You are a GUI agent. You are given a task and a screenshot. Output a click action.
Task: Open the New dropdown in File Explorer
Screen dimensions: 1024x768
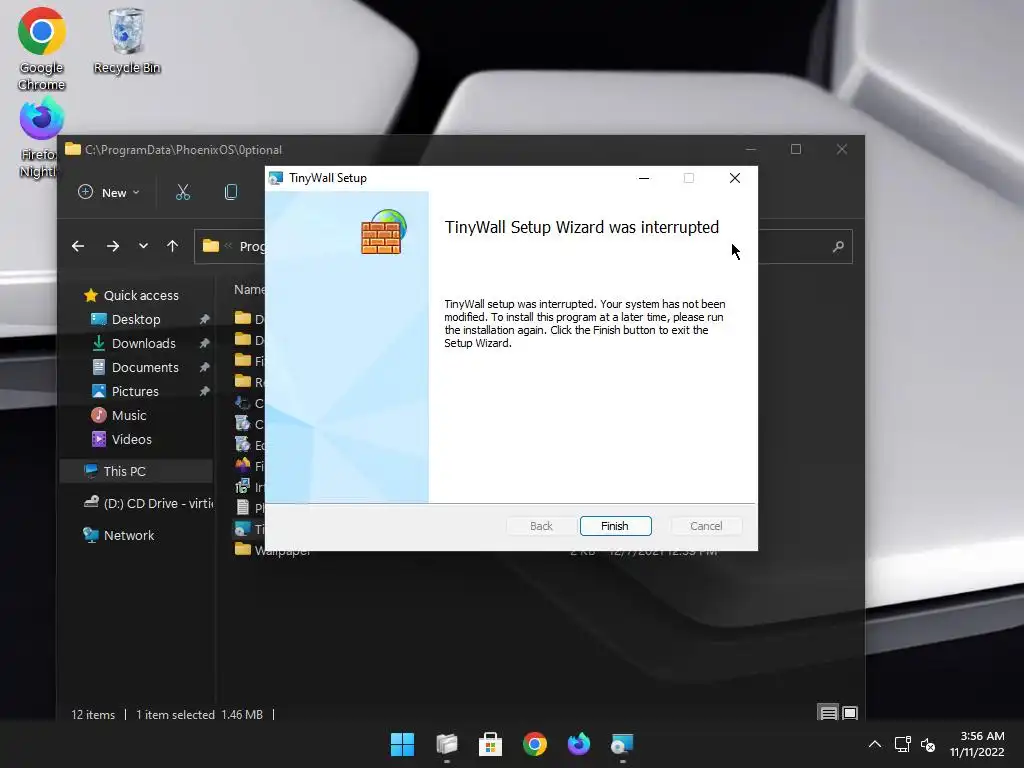[x=108, y=193]
